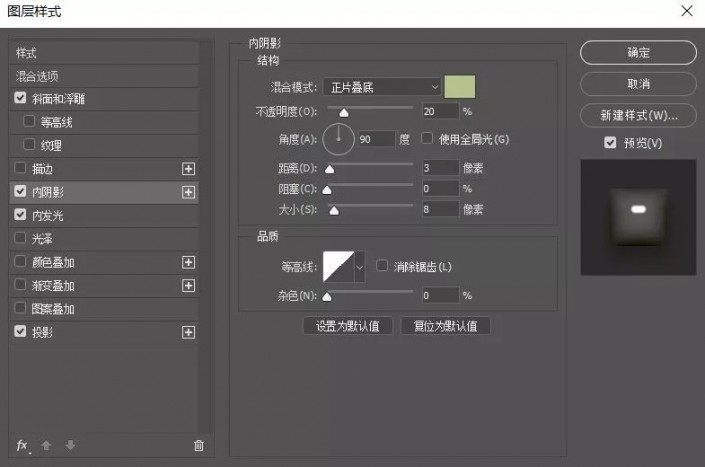
Task: Select the 斜面和浮雕 label in style list
Action: (x=58, y=99)
